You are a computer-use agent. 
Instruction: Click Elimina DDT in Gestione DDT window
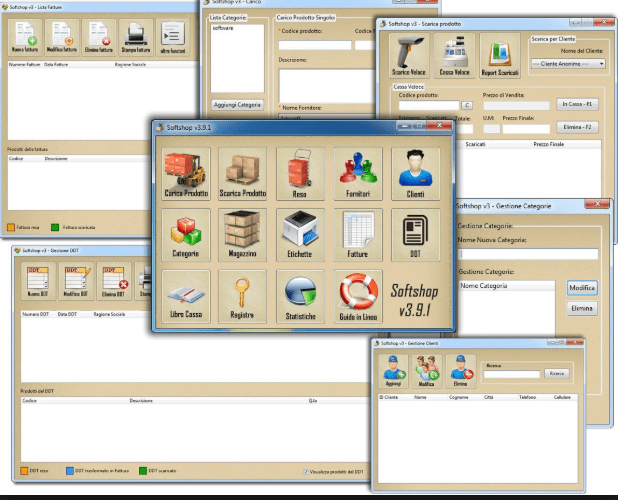[114, 281]
